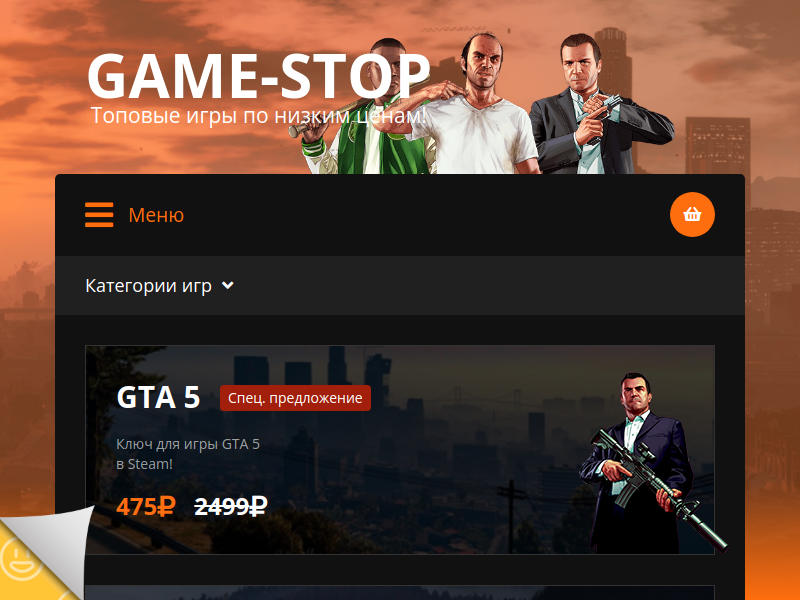Click the smiley icon in page corner
Viewport: 800px width, 600px height.
point(20,557)
